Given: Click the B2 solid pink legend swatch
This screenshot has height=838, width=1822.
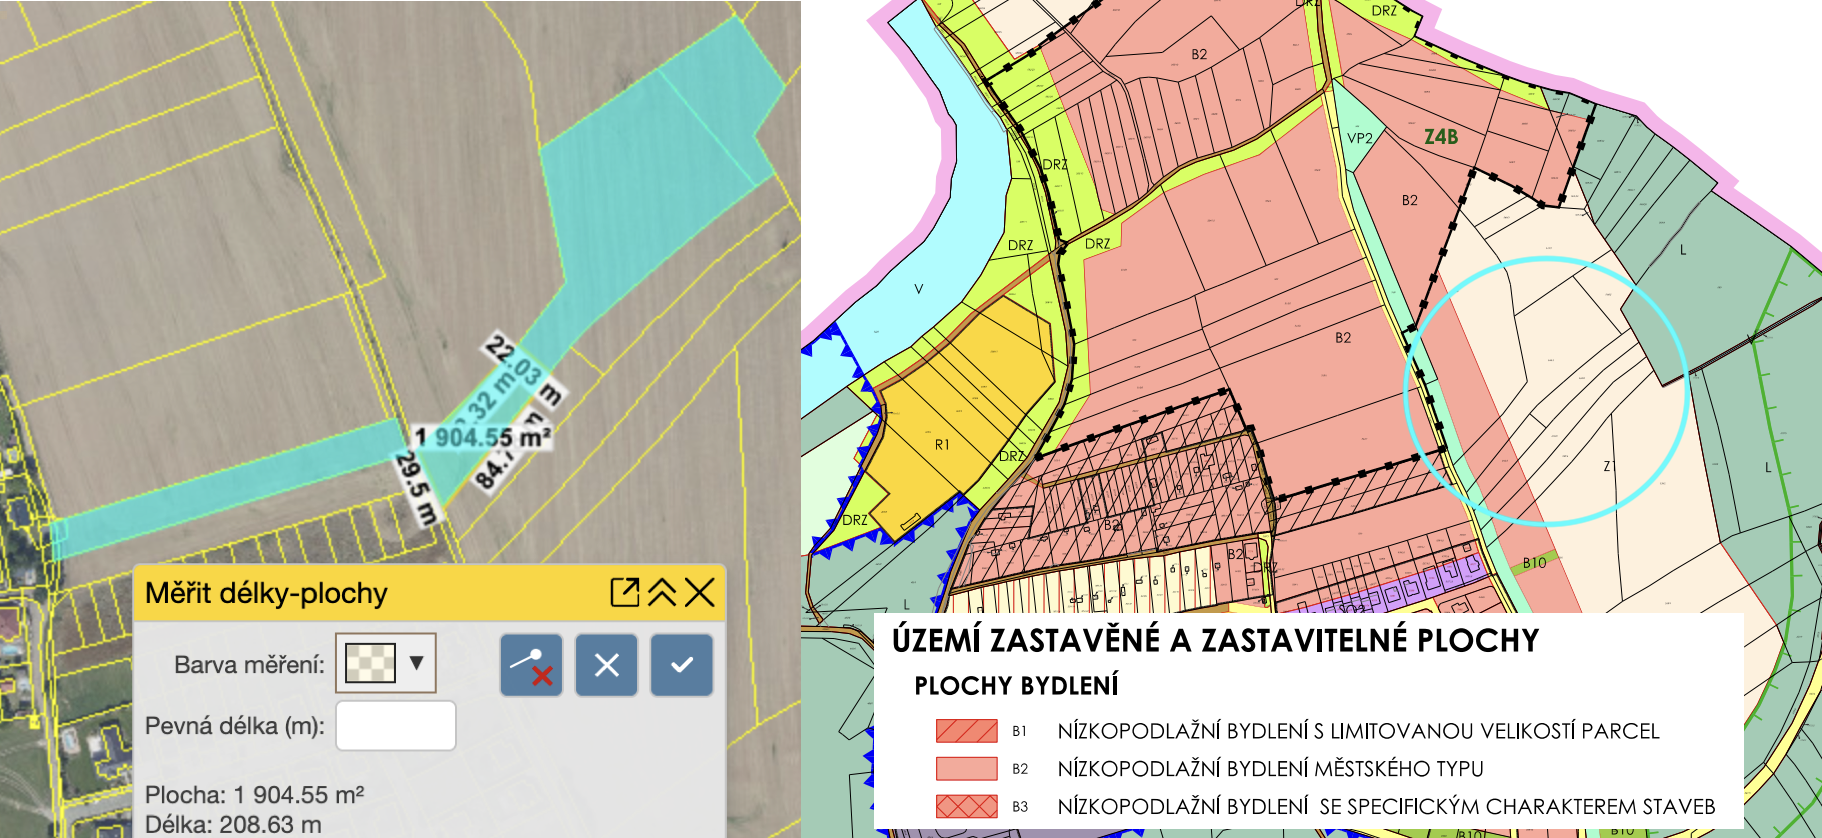Looking at the screenshot, I should coord(966,769).
